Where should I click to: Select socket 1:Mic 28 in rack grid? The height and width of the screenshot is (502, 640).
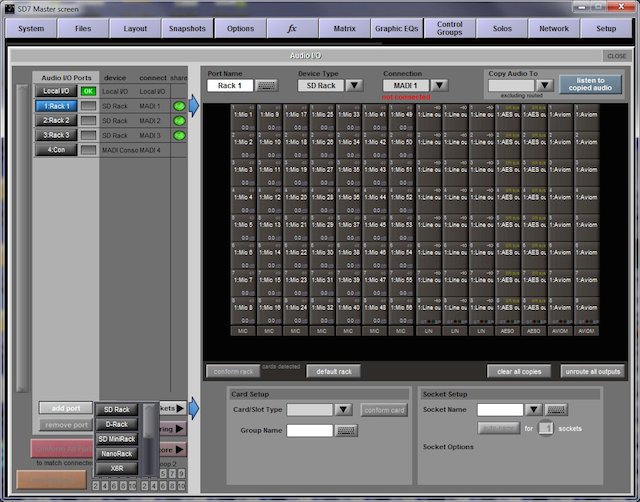(322, 200)
